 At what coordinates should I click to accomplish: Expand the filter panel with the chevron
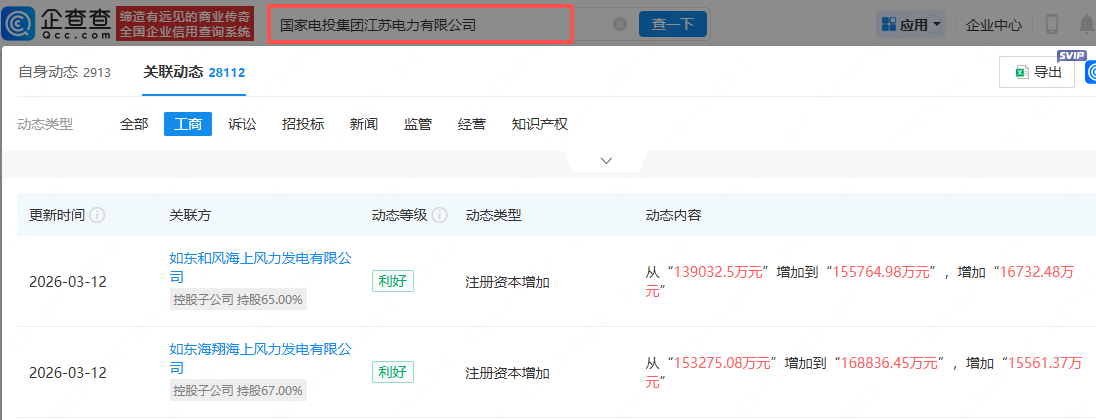click(606, 160)
